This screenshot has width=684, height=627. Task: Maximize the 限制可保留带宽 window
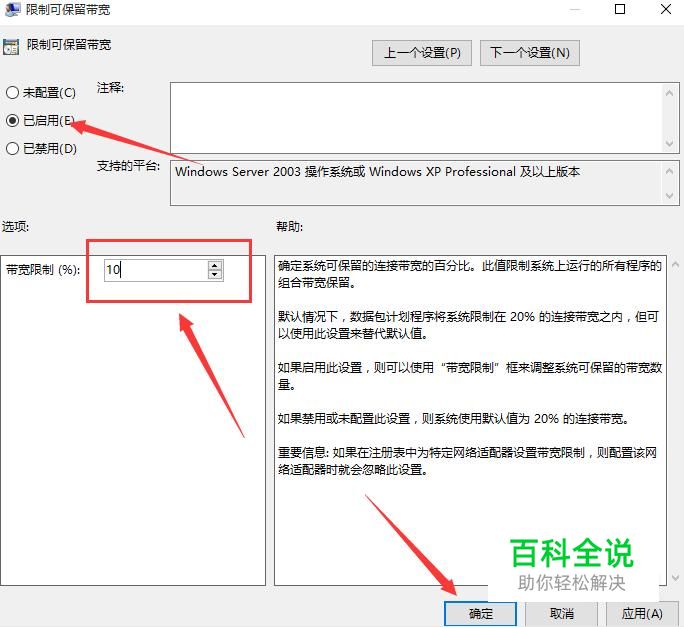(619, 9)
